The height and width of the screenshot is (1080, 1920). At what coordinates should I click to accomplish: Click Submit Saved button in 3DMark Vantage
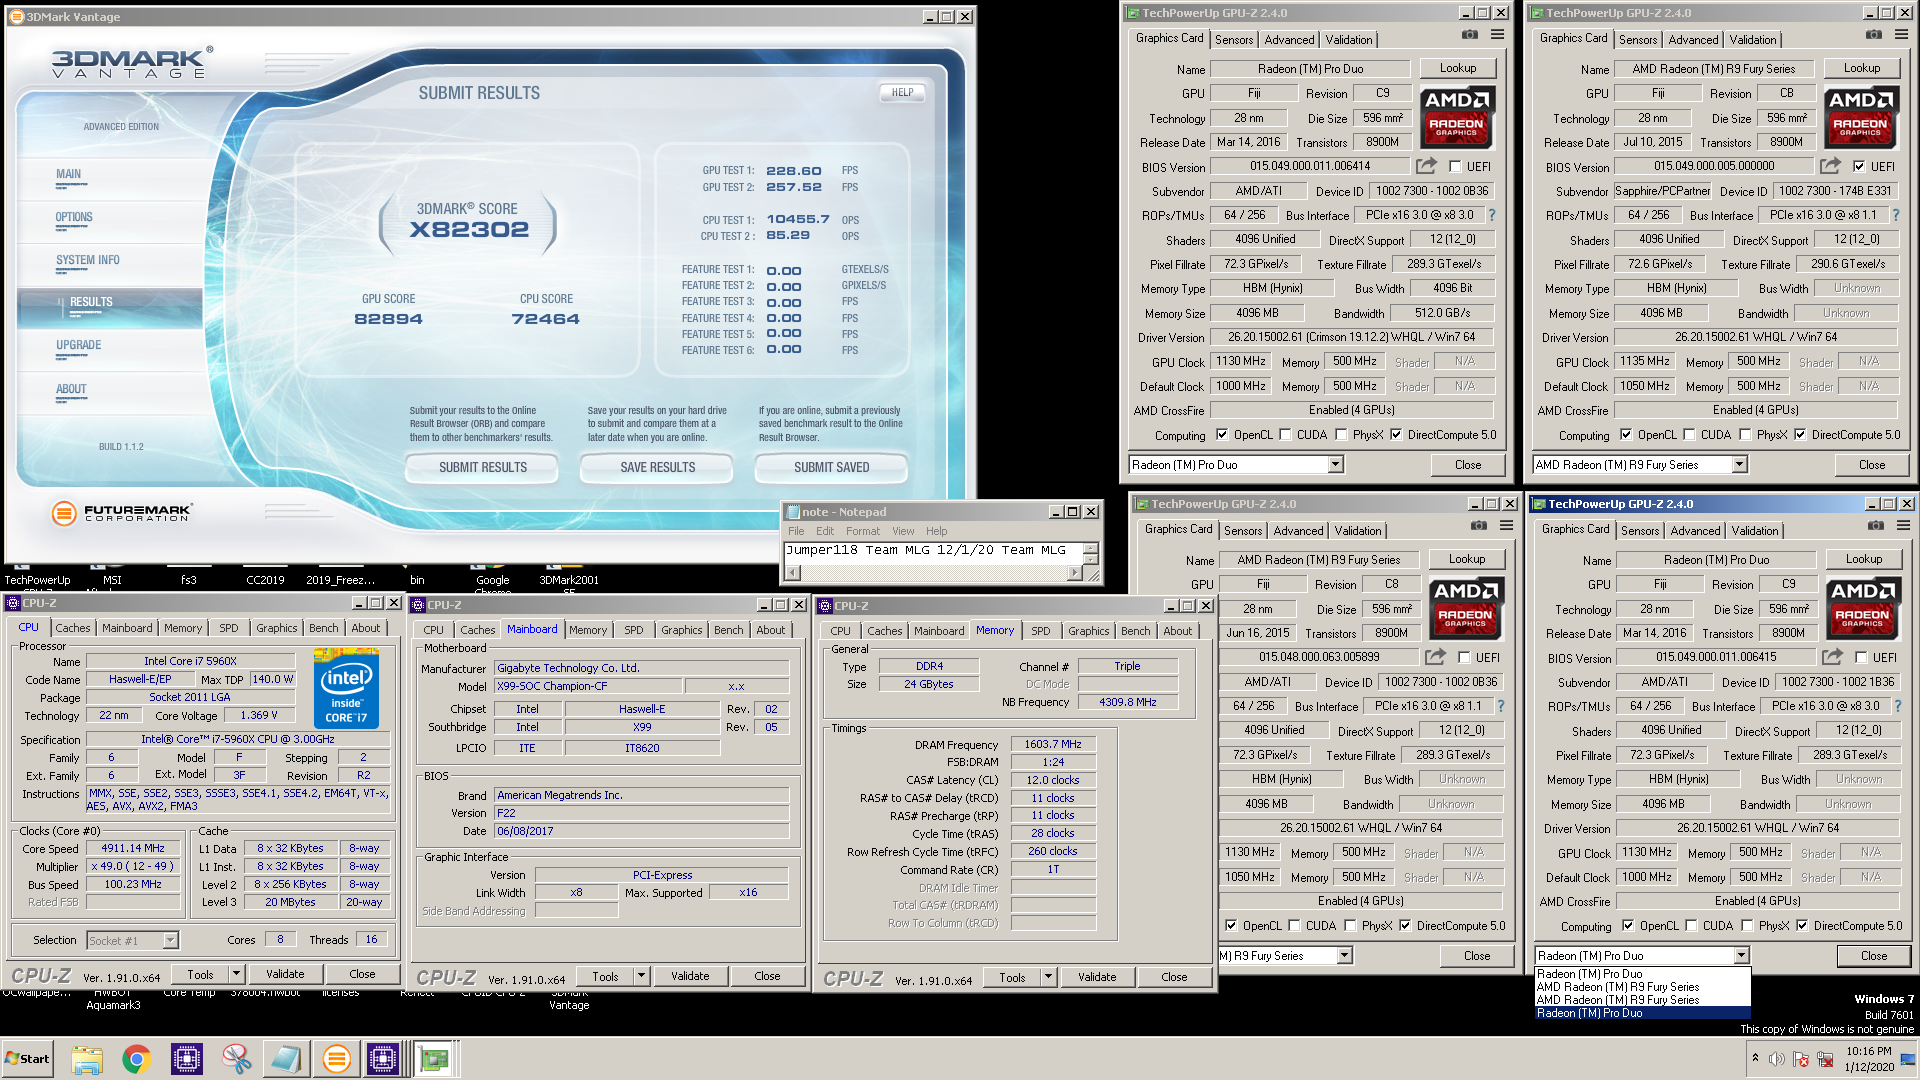(831, 467)
